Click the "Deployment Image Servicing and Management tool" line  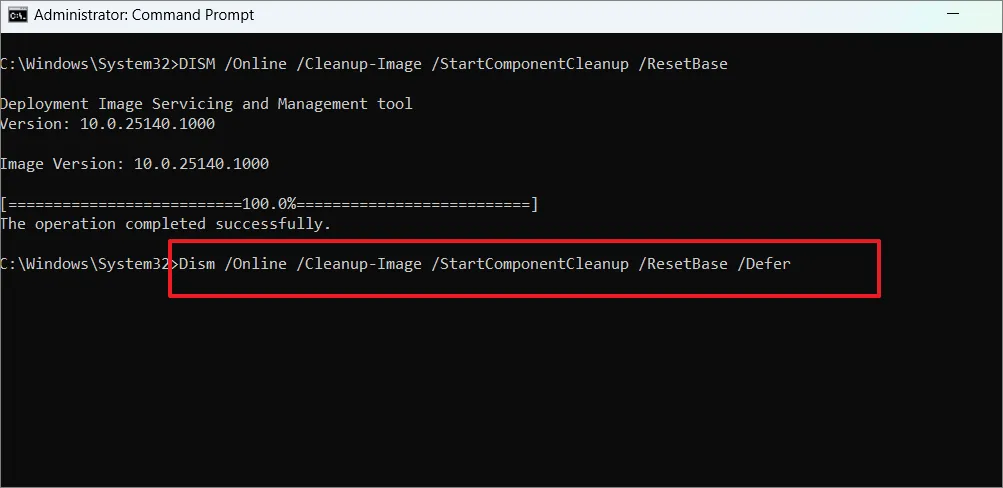coord(206,104)
